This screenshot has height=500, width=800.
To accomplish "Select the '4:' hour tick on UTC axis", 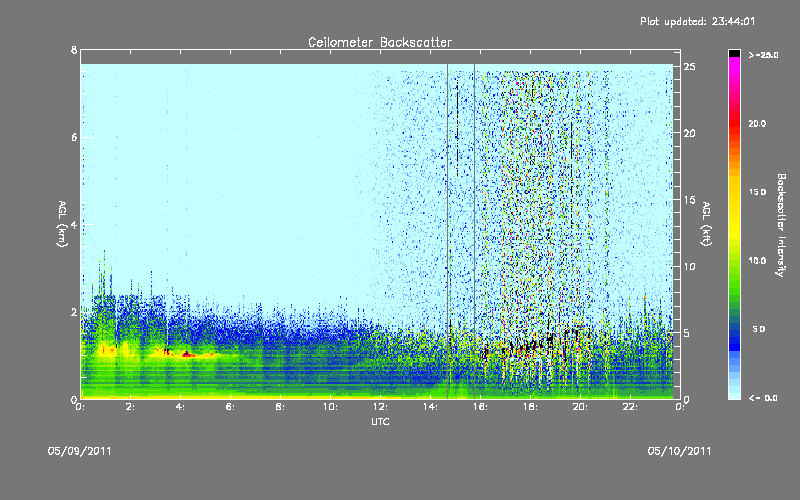I will pyautogui.click(x=180, y=407).
